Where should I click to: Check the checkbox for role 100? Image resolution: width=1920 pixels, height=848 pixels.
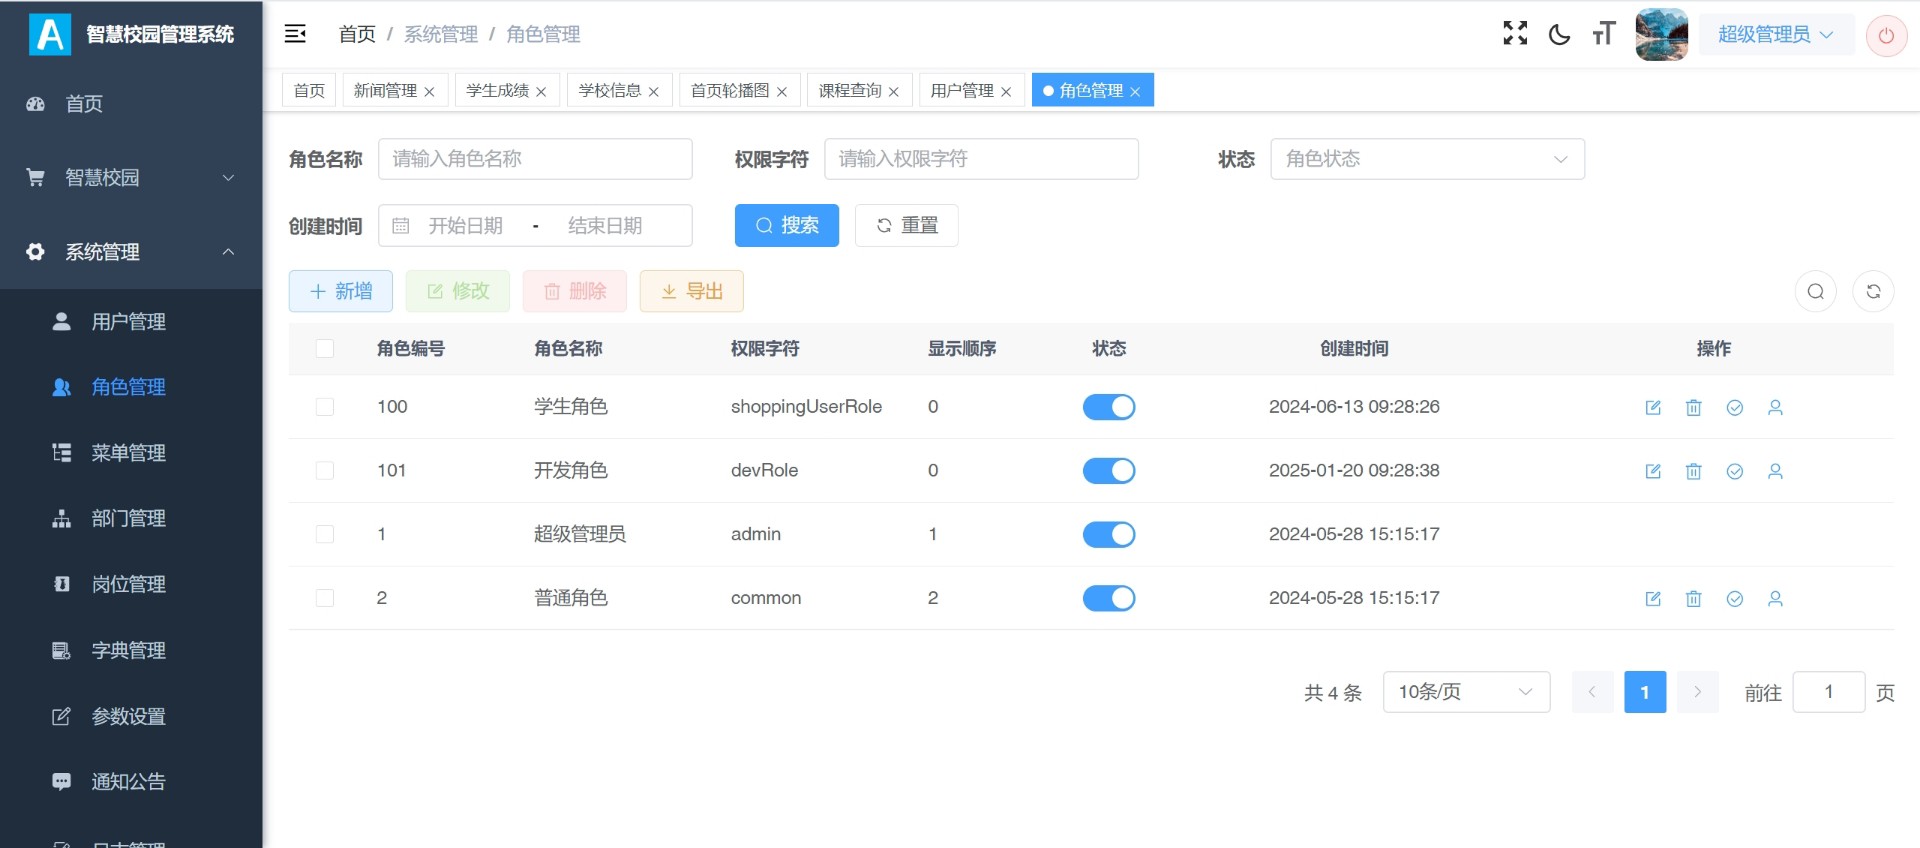tap(325, 407)
